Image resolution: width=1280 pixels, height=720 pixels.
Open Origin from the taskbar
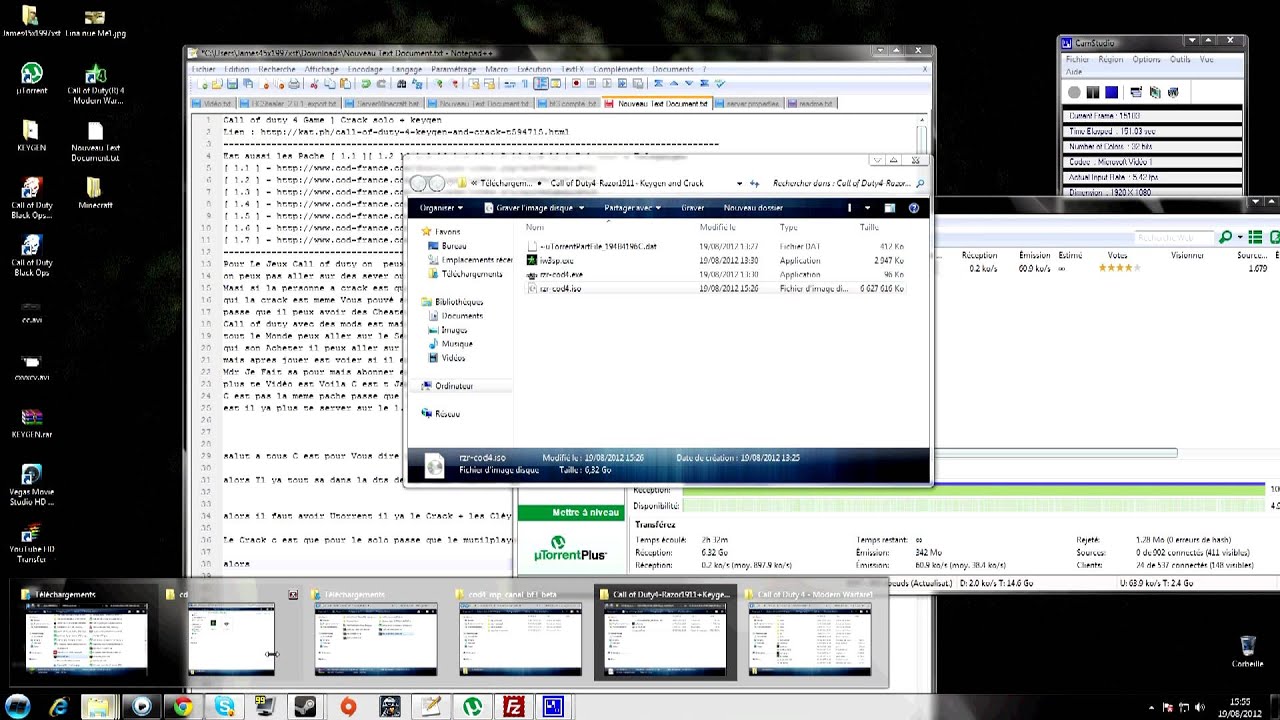click(x=348, y=707)
